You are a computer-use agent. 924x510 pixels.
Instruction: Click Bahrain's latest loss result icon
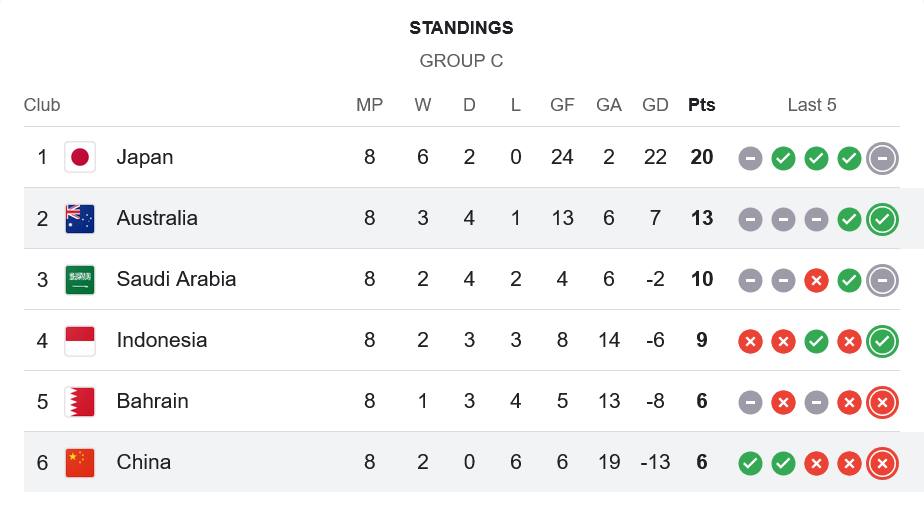click(882, 402)
